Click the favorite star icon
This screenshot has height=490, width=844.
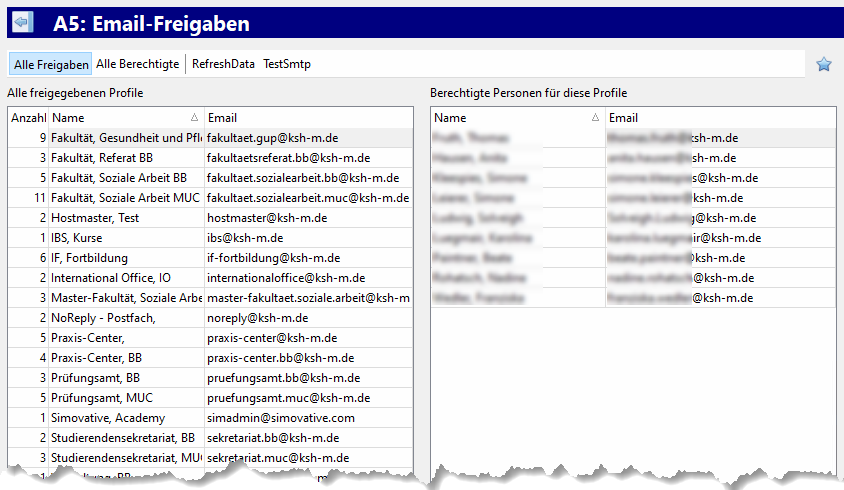(823, 64)
